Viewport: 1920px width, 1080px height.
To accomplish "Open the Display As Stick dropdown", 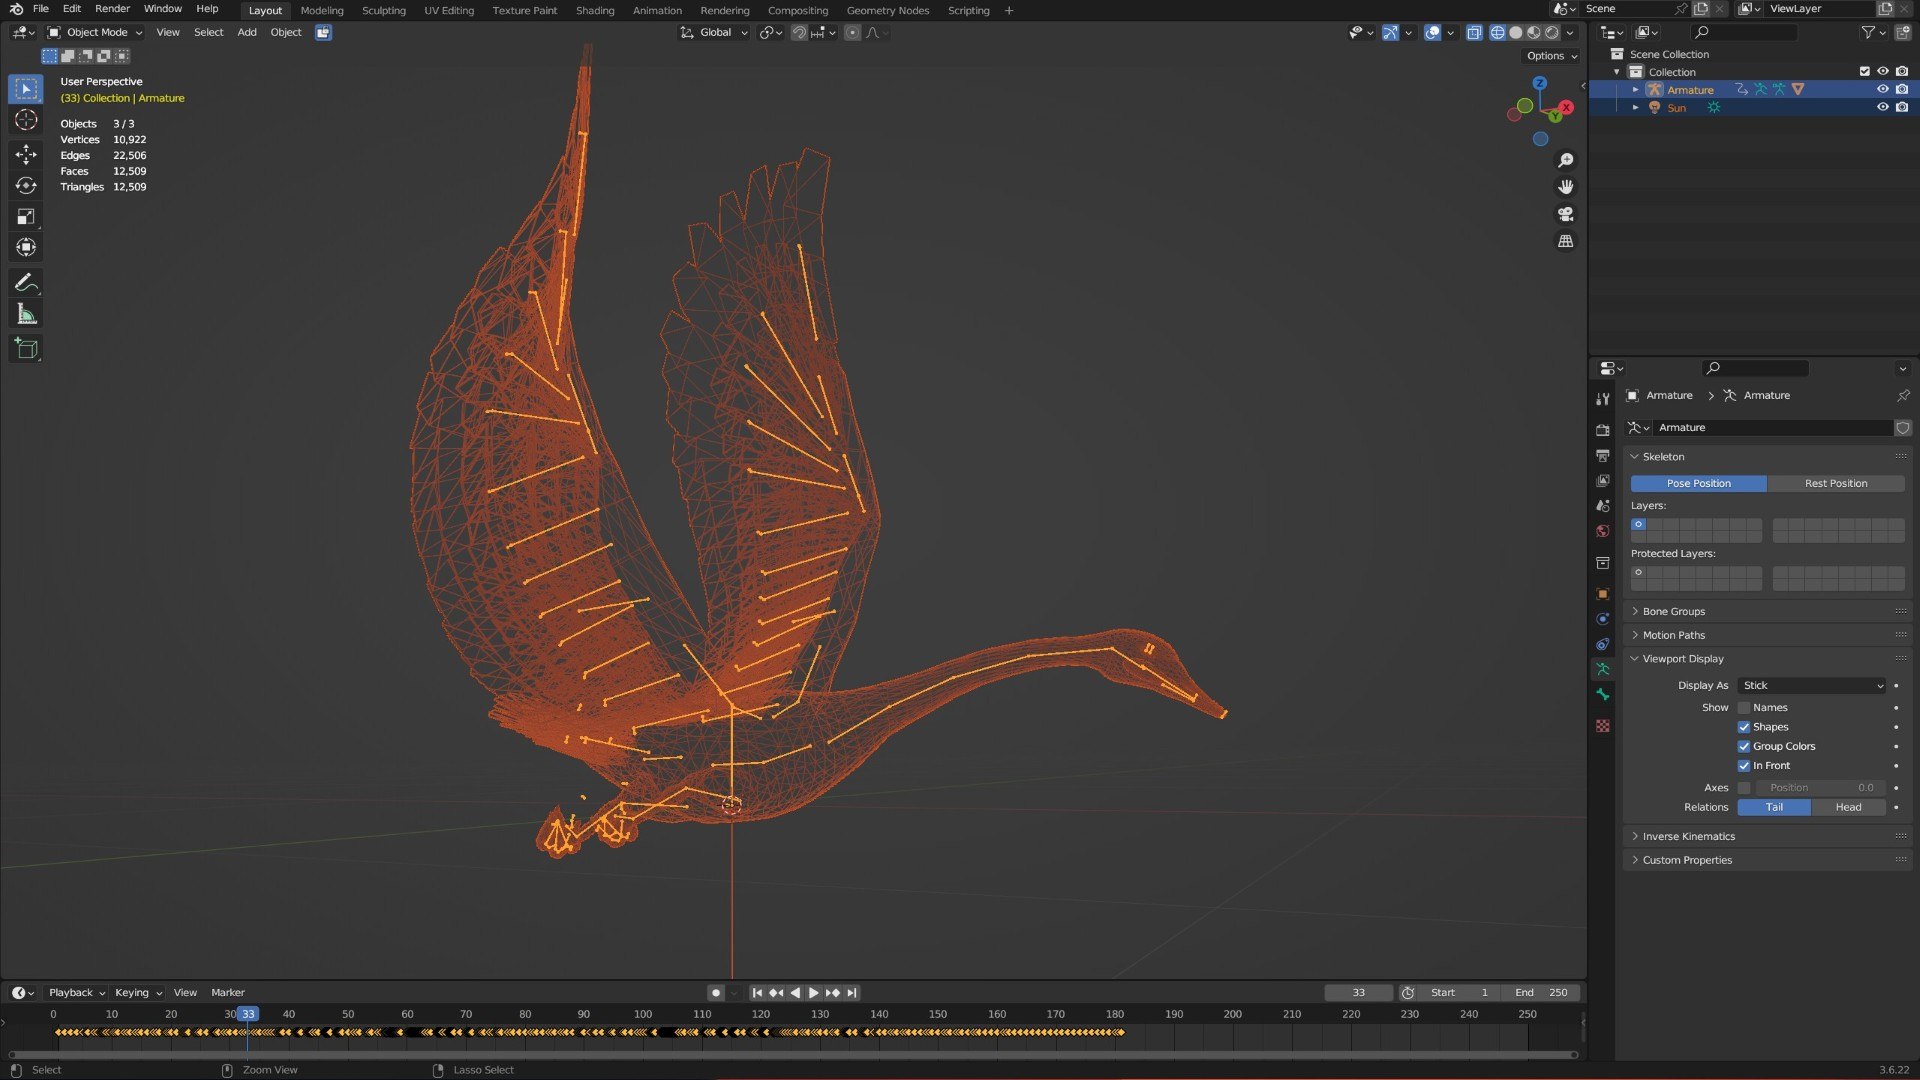I will pyautogui.click(x=1812, y=686).
